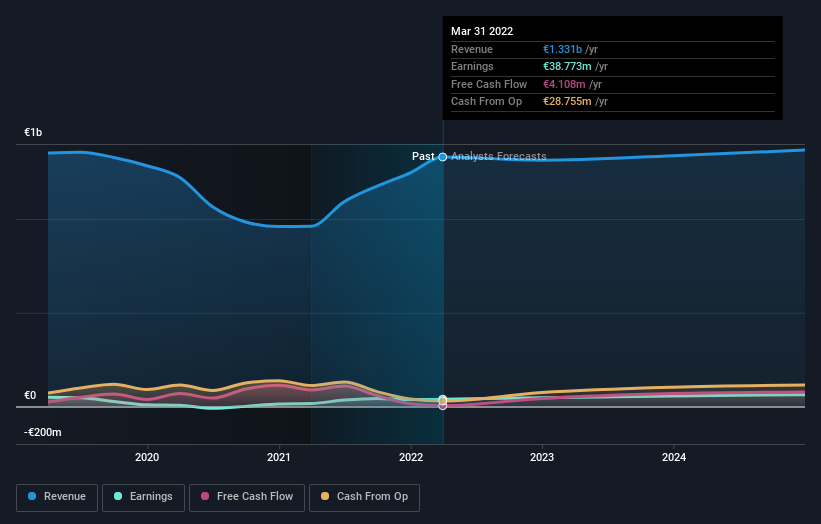The width and height of the screenshot is (821, 524).
Task: Toggle the Cash From Op legend button
Action: (364, 497)
